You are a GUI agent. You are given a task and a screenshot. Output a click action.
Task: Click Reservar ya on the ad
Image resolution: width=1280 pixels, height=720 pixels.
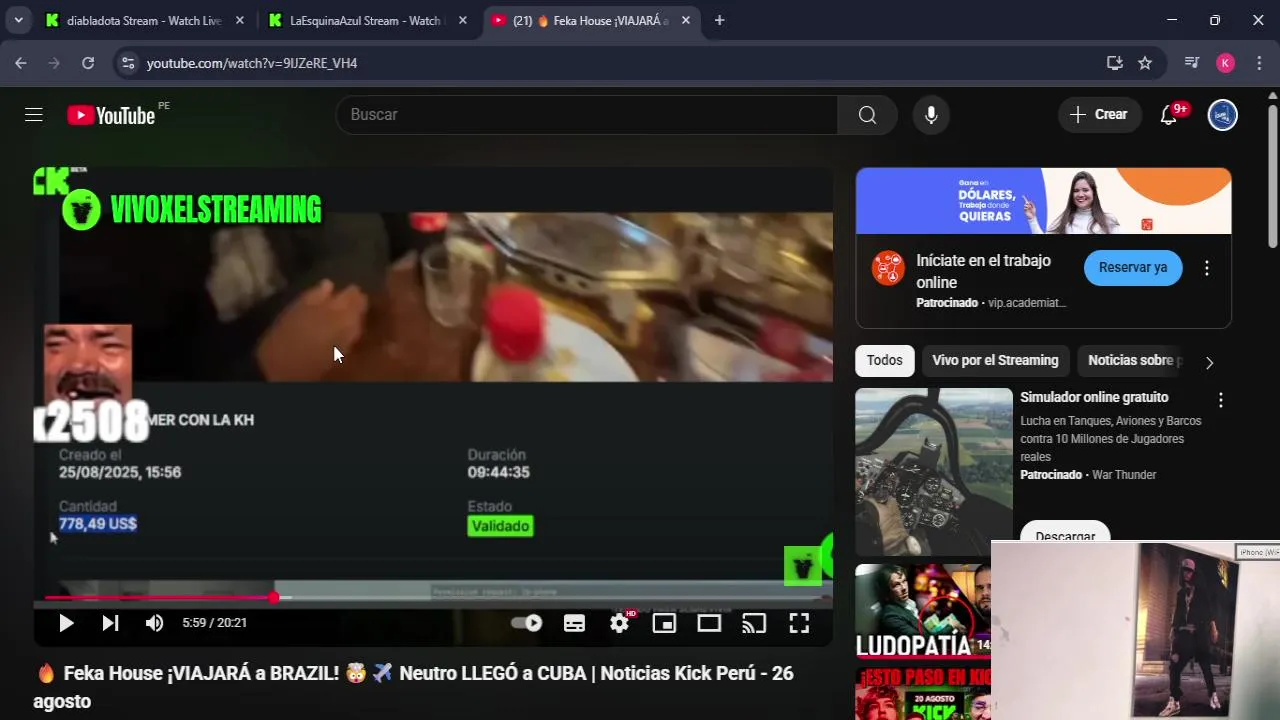(1133, 268)
